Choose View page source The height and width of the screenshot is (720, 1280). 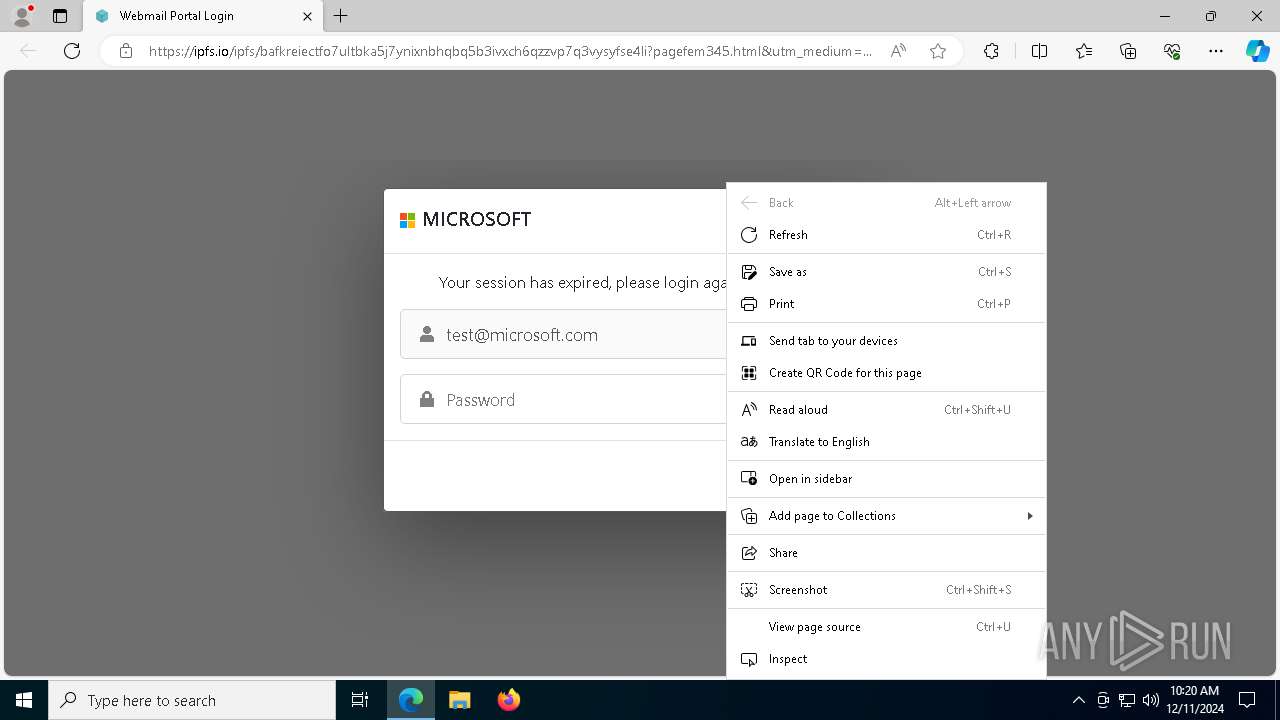(x=886, y=627)
